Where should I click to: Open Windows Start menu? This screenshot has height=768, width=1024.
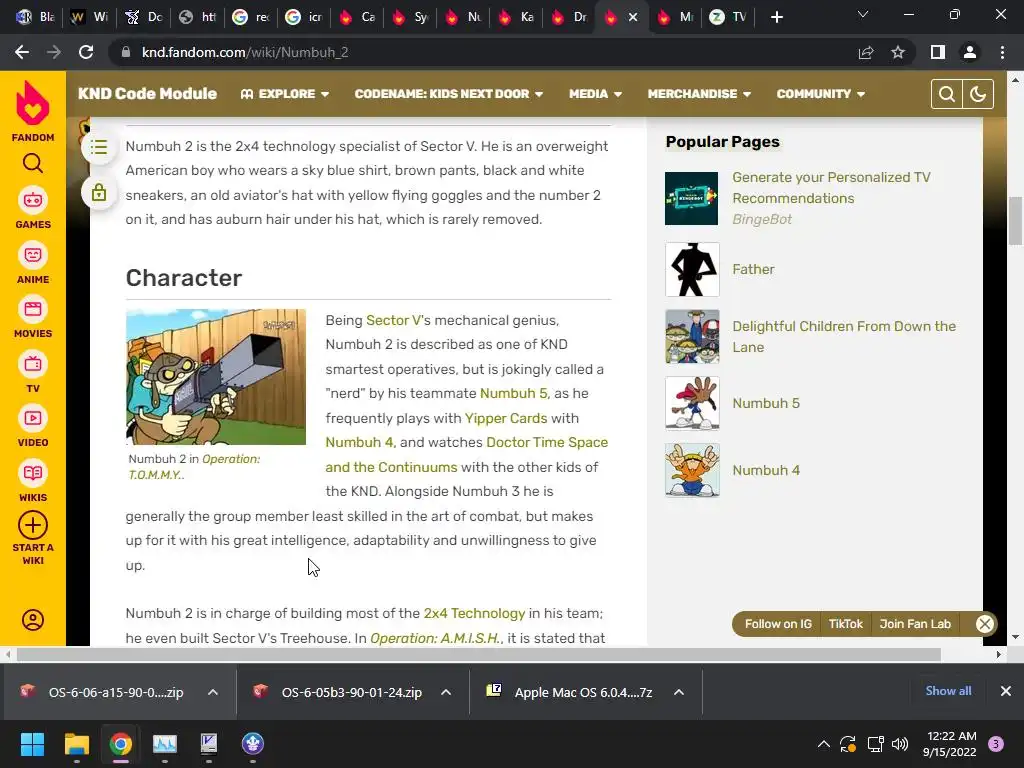tap(32, 744)
